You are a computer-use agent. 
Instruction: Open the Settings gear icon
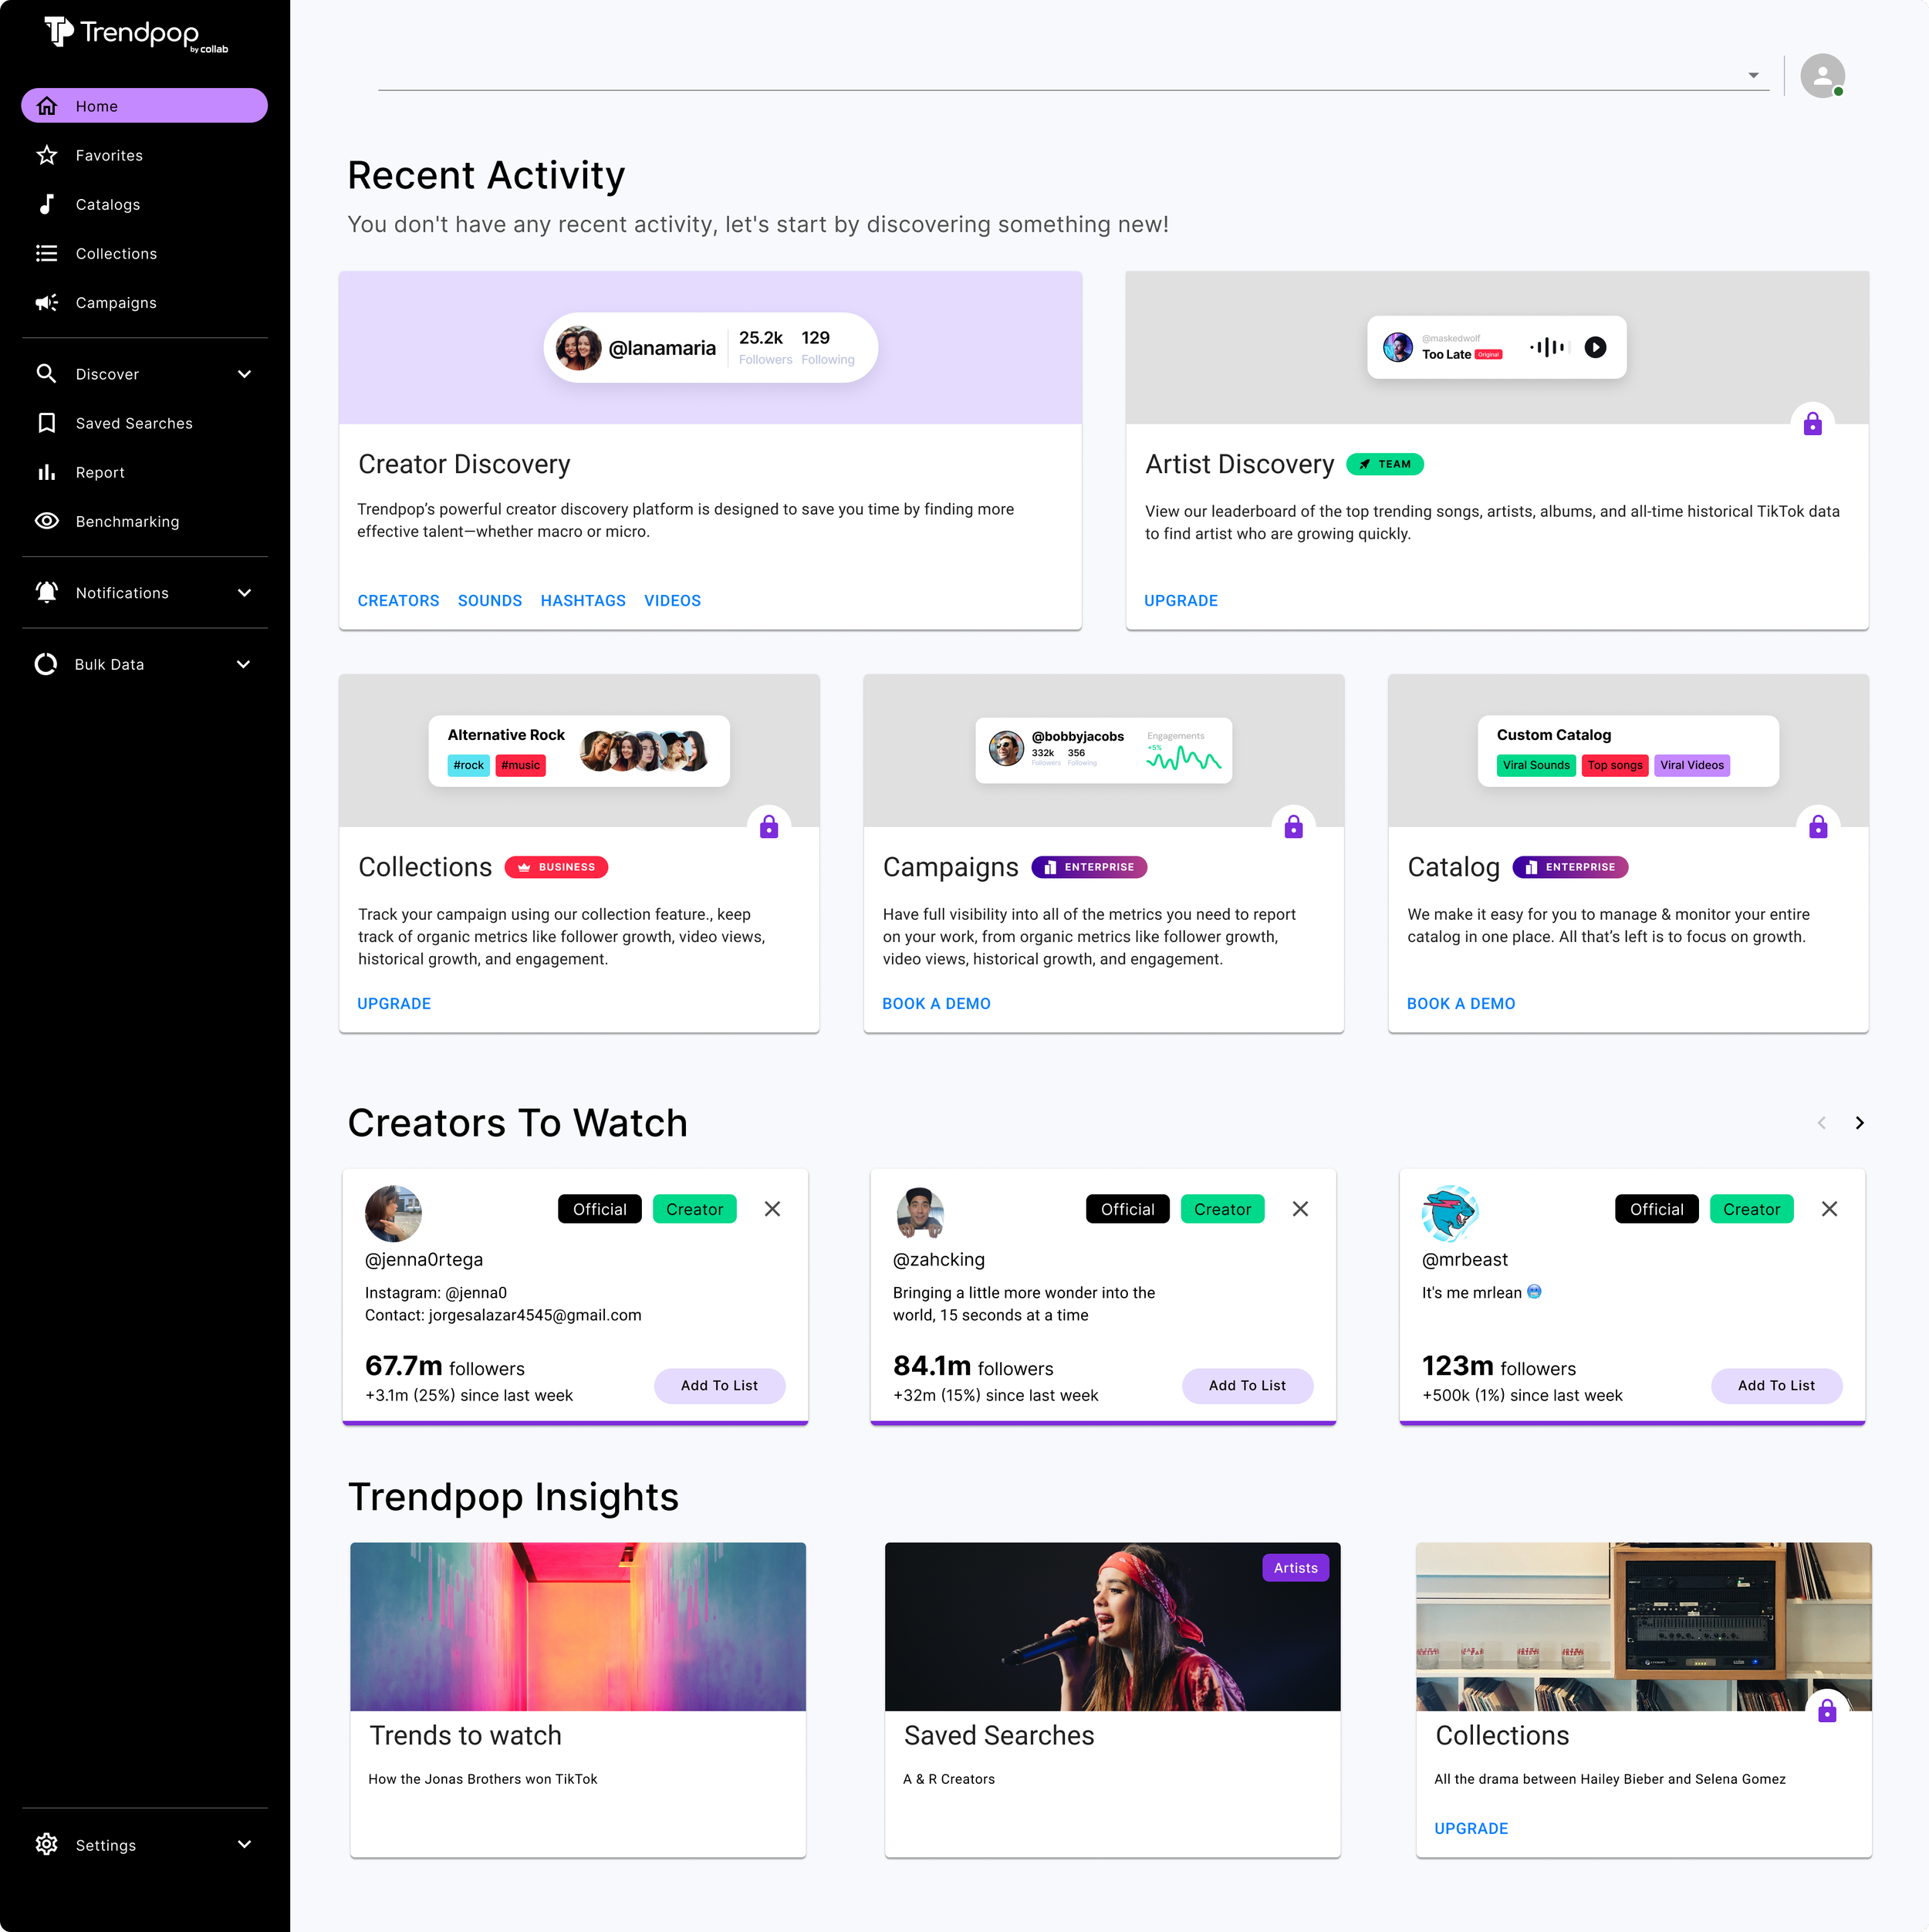[47, 1844]
